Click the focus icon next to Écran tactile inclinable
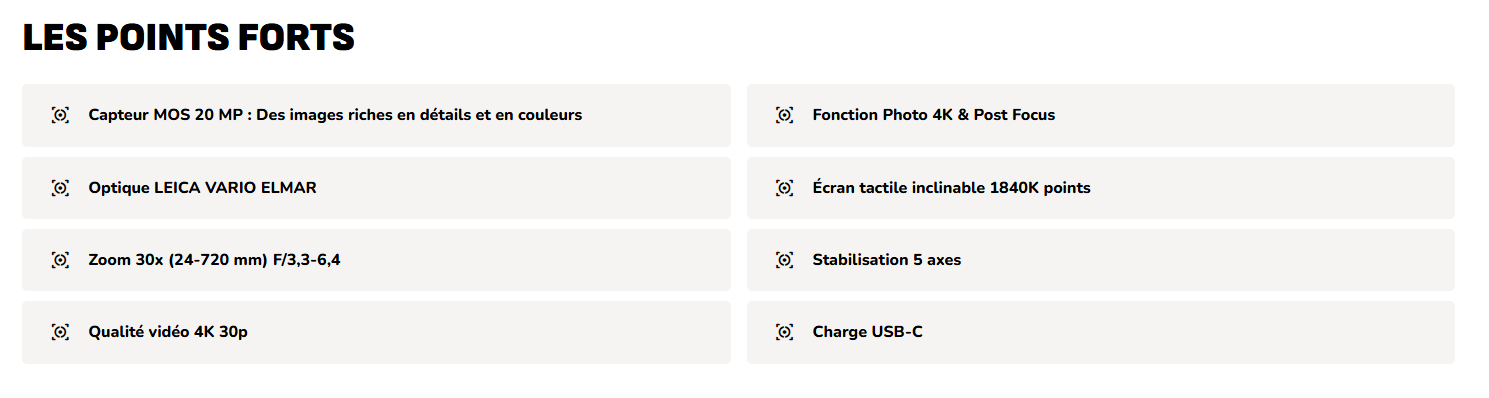This screenshot has height=398, width=1489. pos(784,188)
